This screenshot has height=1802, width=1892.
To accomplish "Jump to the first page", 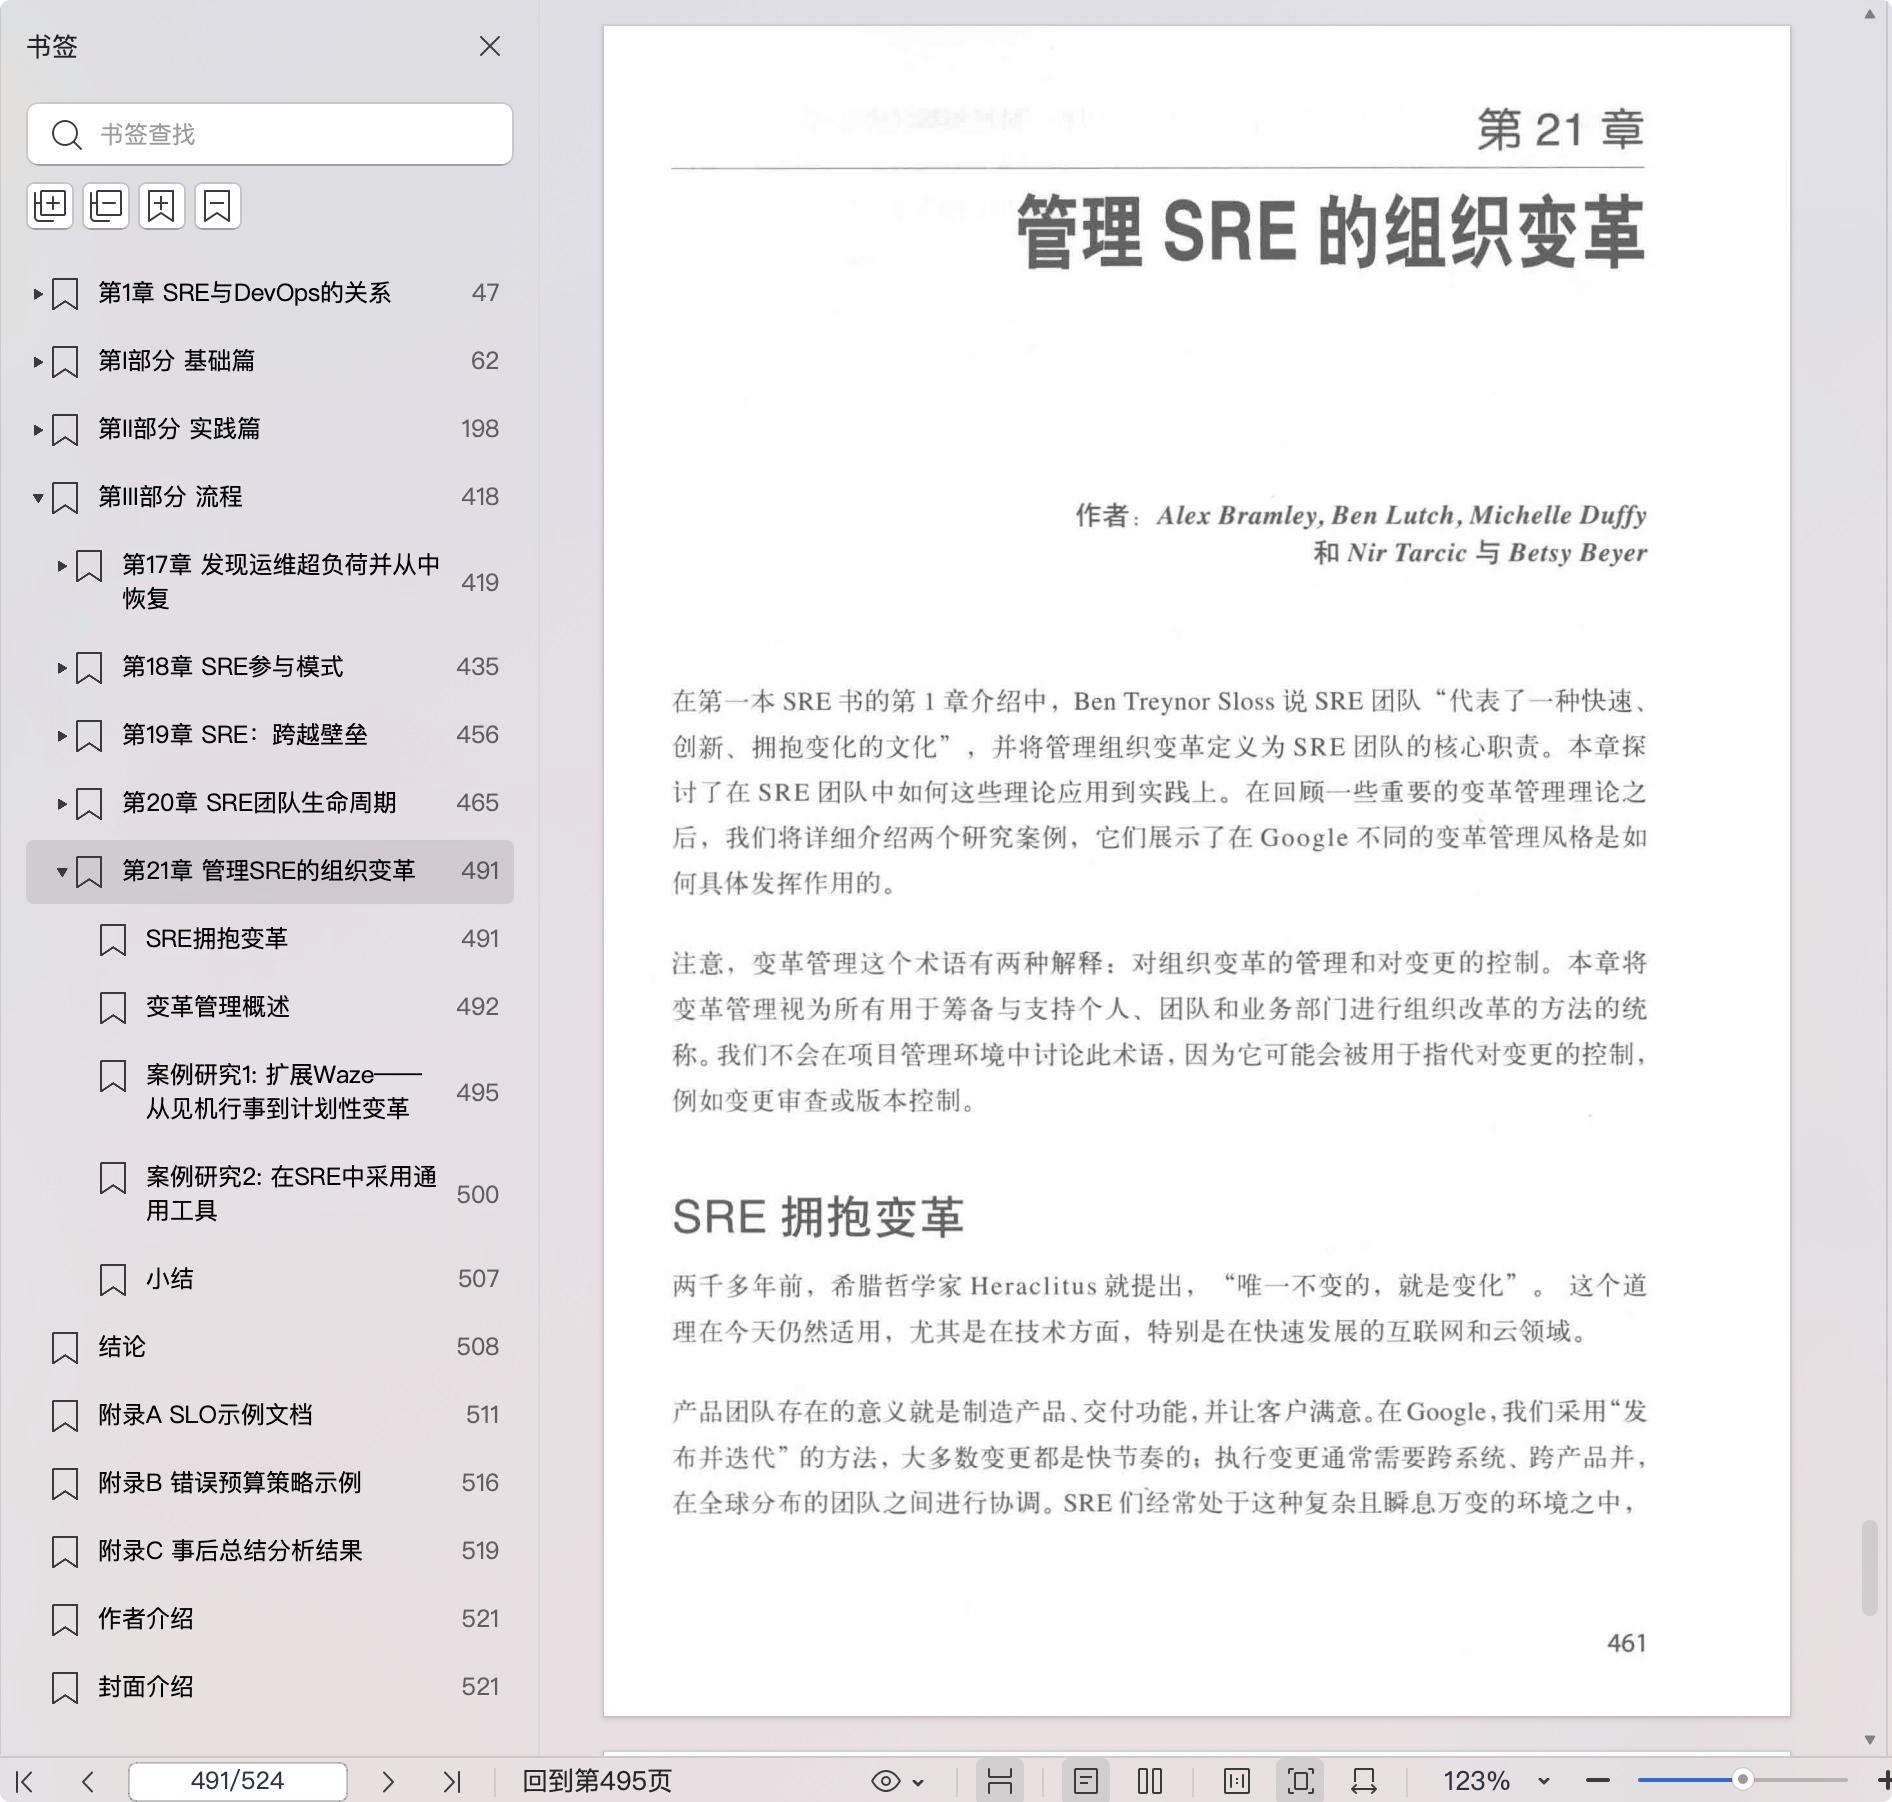I will 25,1781.
